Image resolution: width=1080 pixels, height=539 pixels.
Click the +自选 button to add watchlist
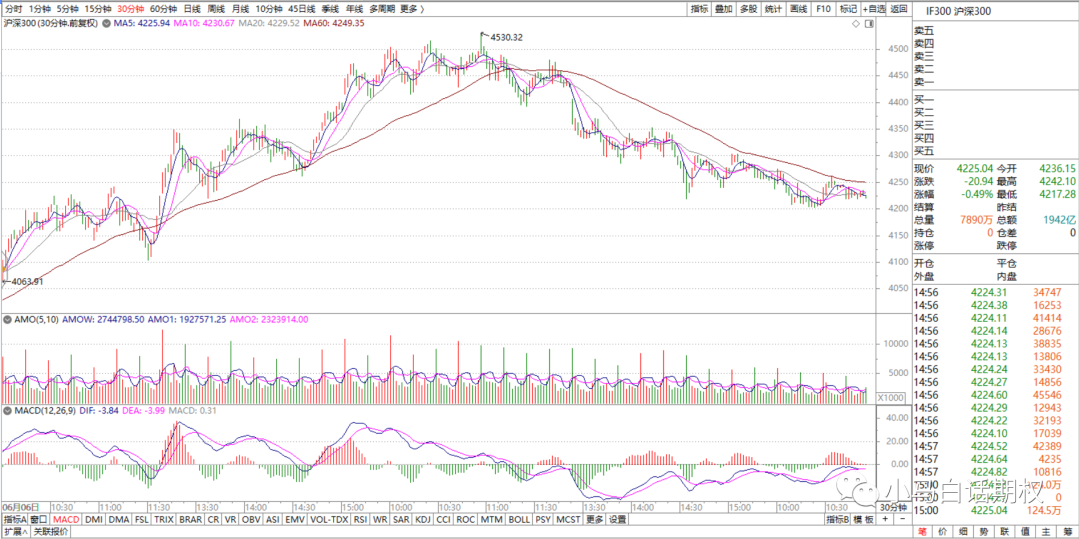[x=874, y=8]
